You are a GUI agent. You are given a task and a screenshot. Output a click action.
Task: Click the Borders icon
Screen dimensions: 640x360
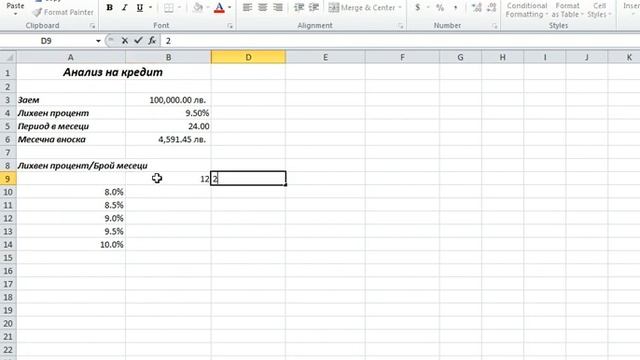tap(169, 7)
